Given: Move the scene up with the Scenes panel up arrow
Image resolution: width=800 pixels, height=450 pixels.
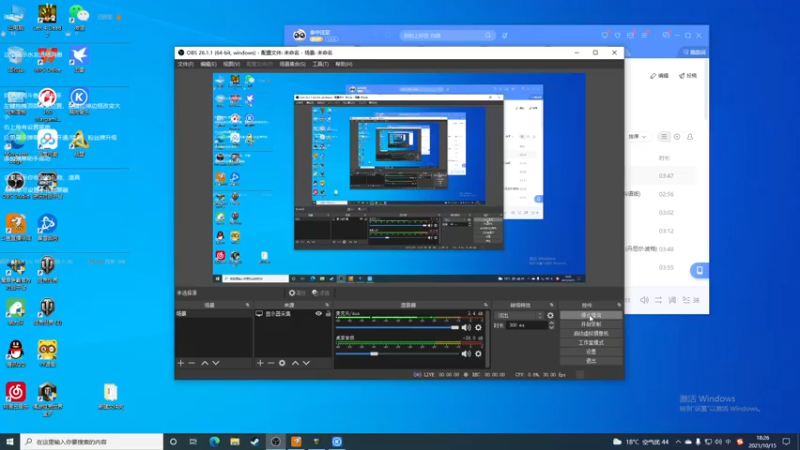Looking at the screenshot, I should pyautogui.click(x=205, y=363).
